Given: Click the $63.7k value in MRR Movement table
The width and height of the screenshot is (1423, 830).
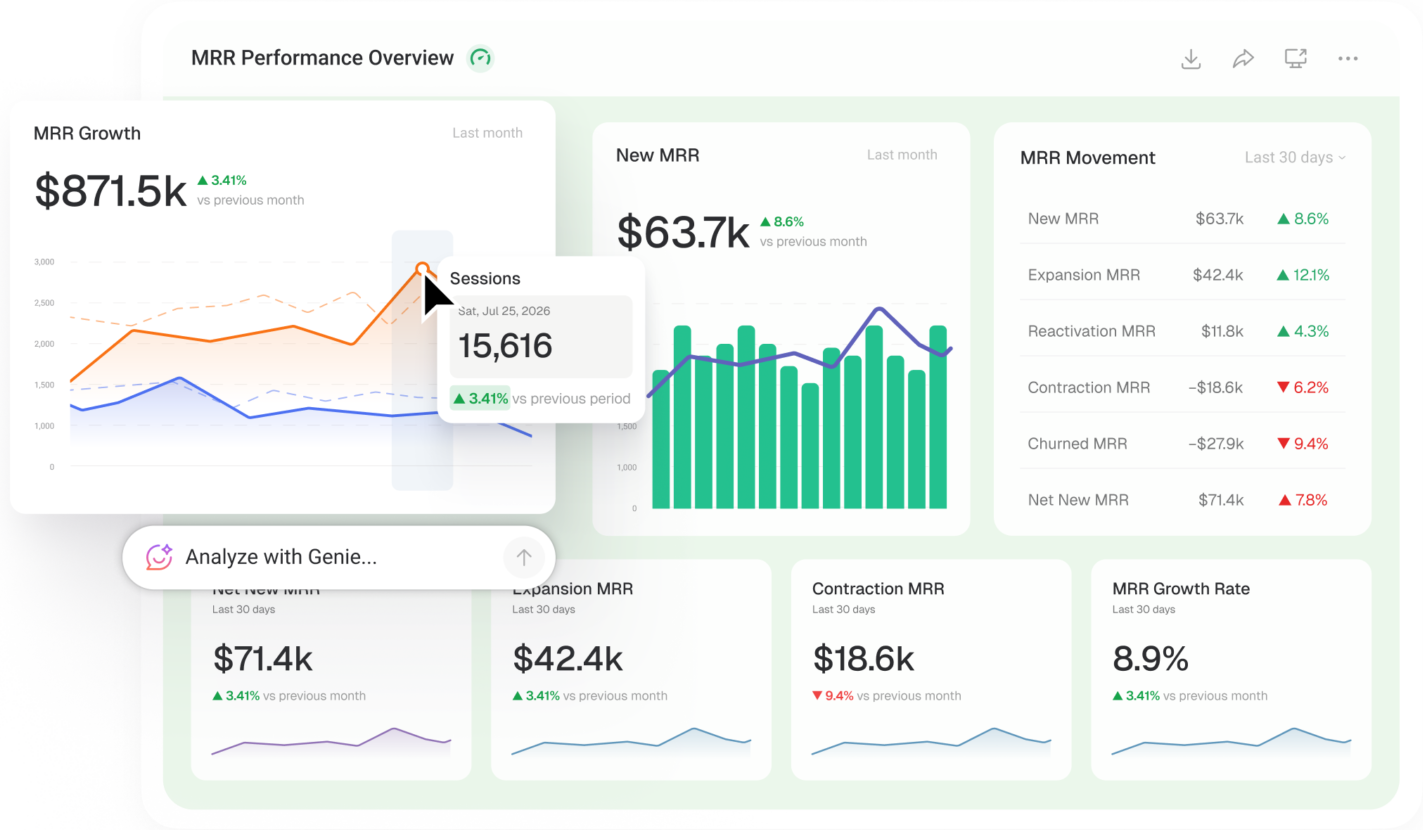Looking at the screenshot, I should pos(1219,219).
